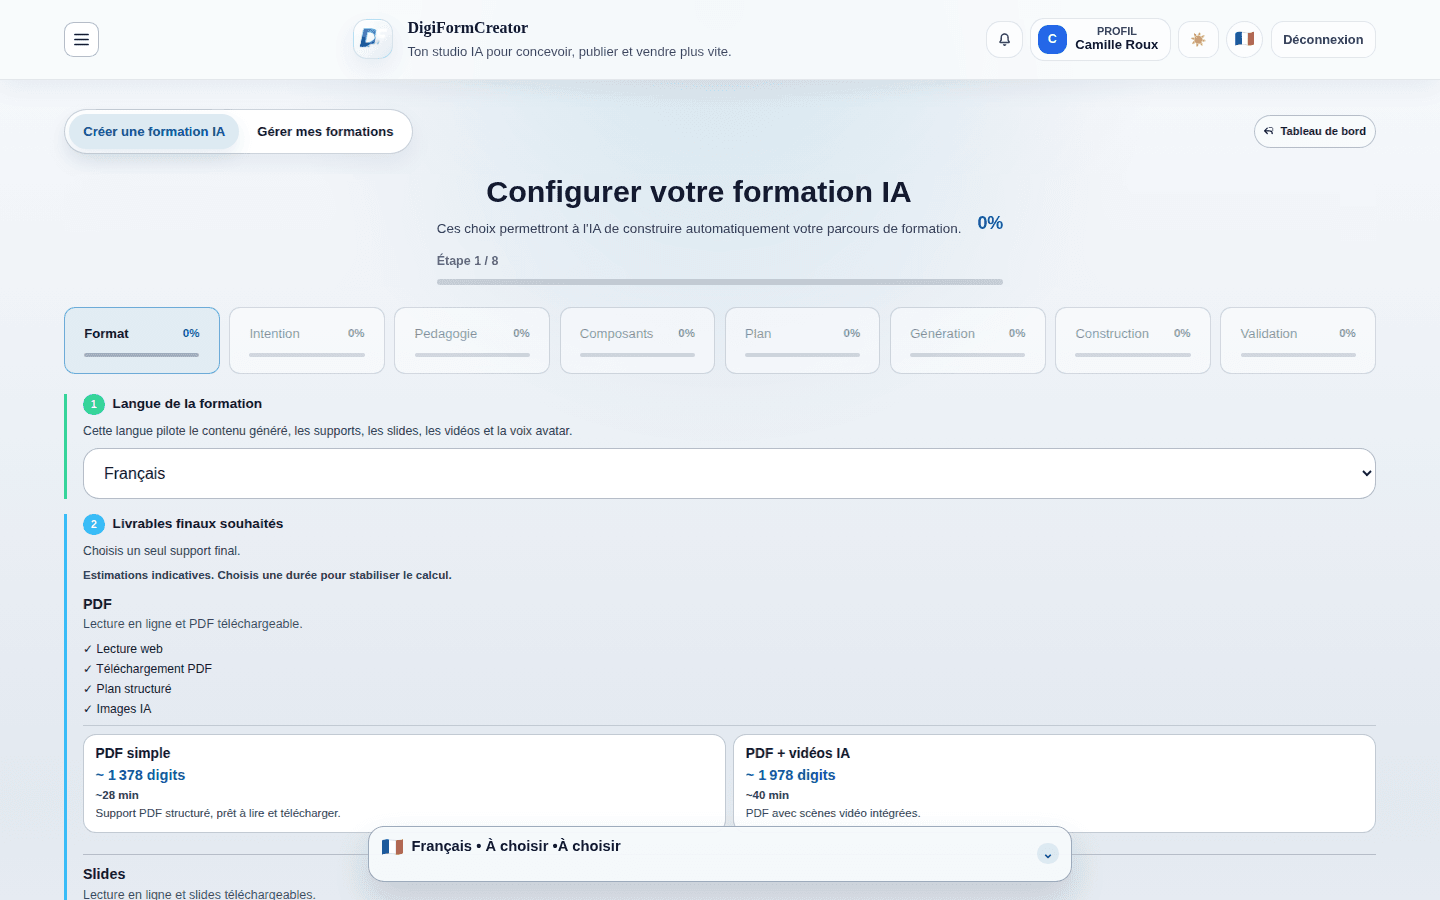Click the blue C profile avatar
The height and width of the screenshot is (900, 1440).
click(x=1052, y=40)
